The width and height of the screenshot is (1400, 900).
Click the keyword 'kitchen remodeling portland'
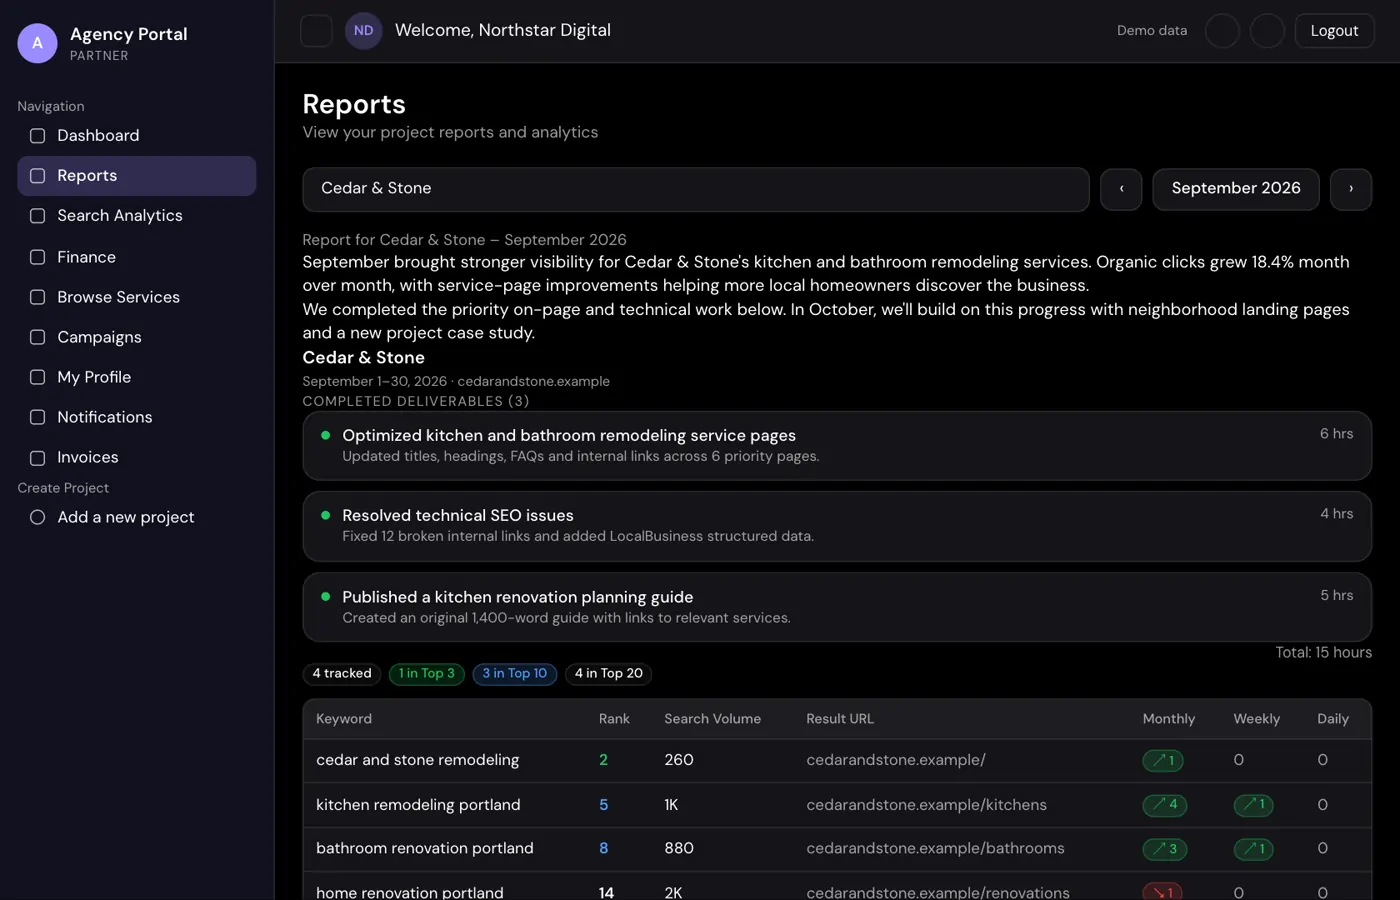tap(418, 805)
